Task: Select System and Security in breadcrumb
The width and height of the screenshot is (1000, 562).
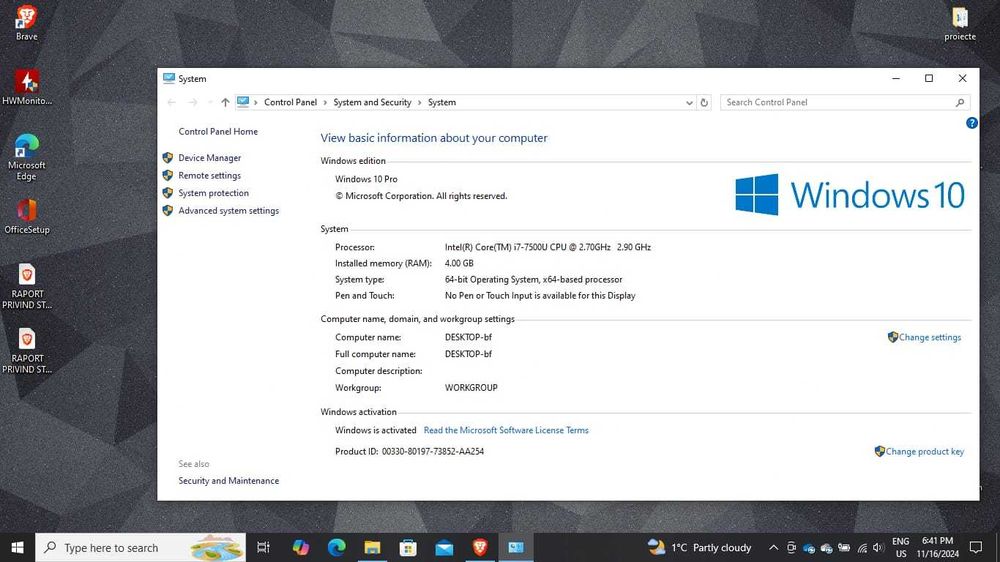Action: 372,102
